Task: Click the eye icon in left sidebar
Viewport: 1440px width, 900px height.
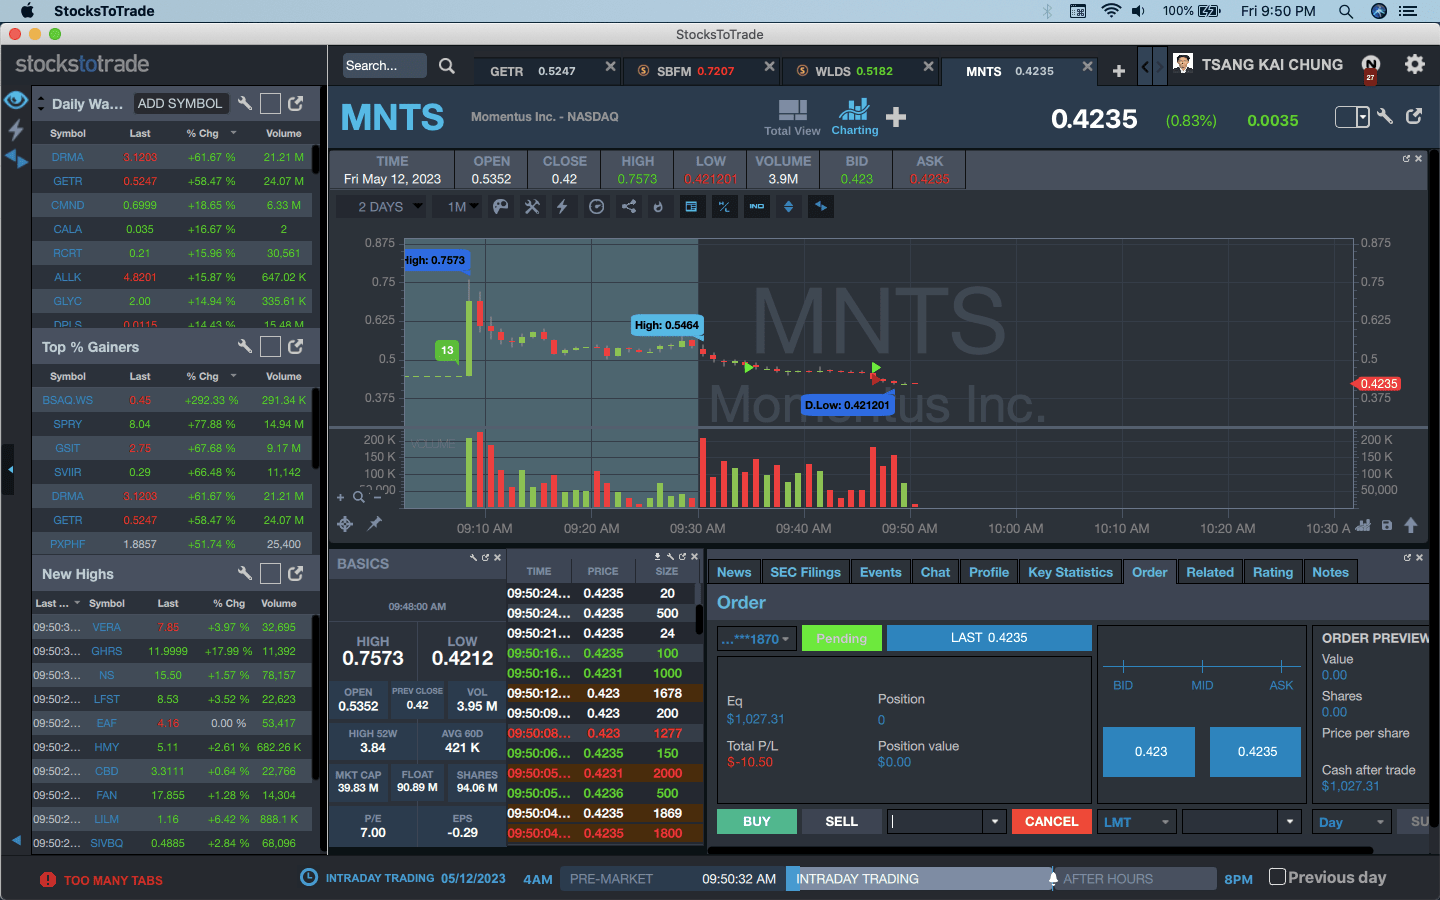Action: [x=15, y=100]
